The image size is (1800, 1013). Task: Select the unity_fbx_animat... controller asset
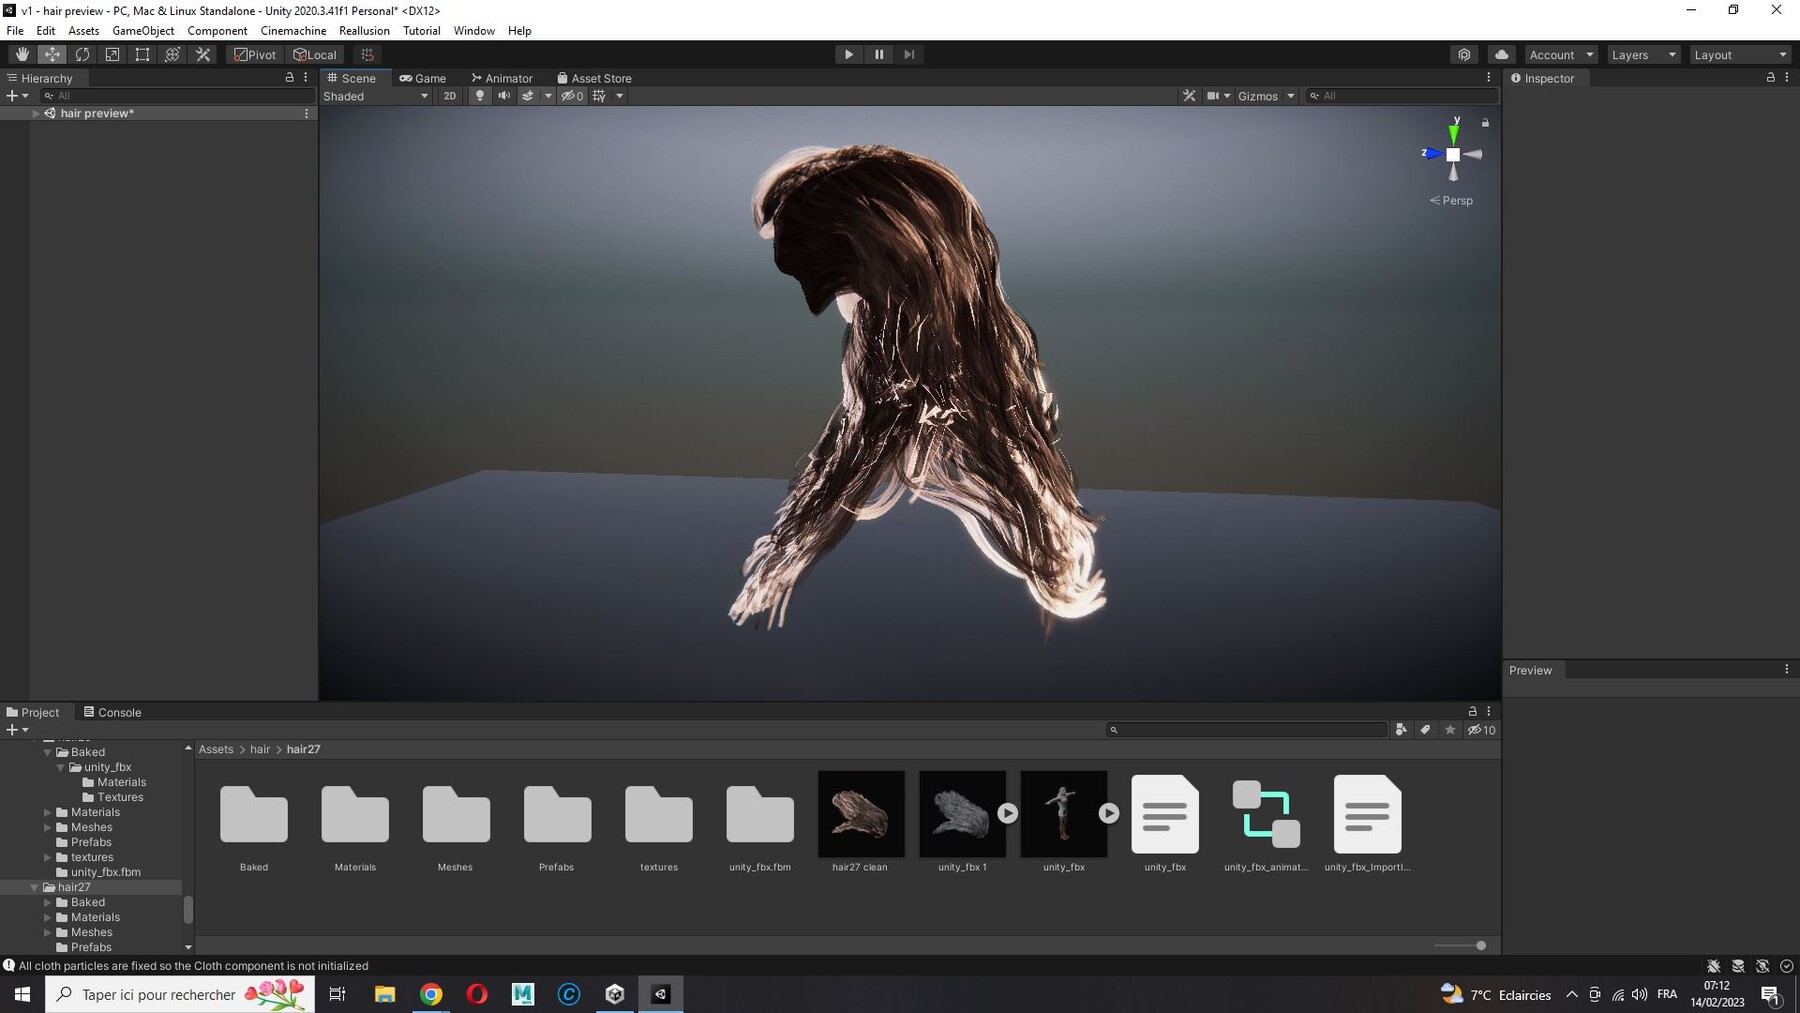1266,814
